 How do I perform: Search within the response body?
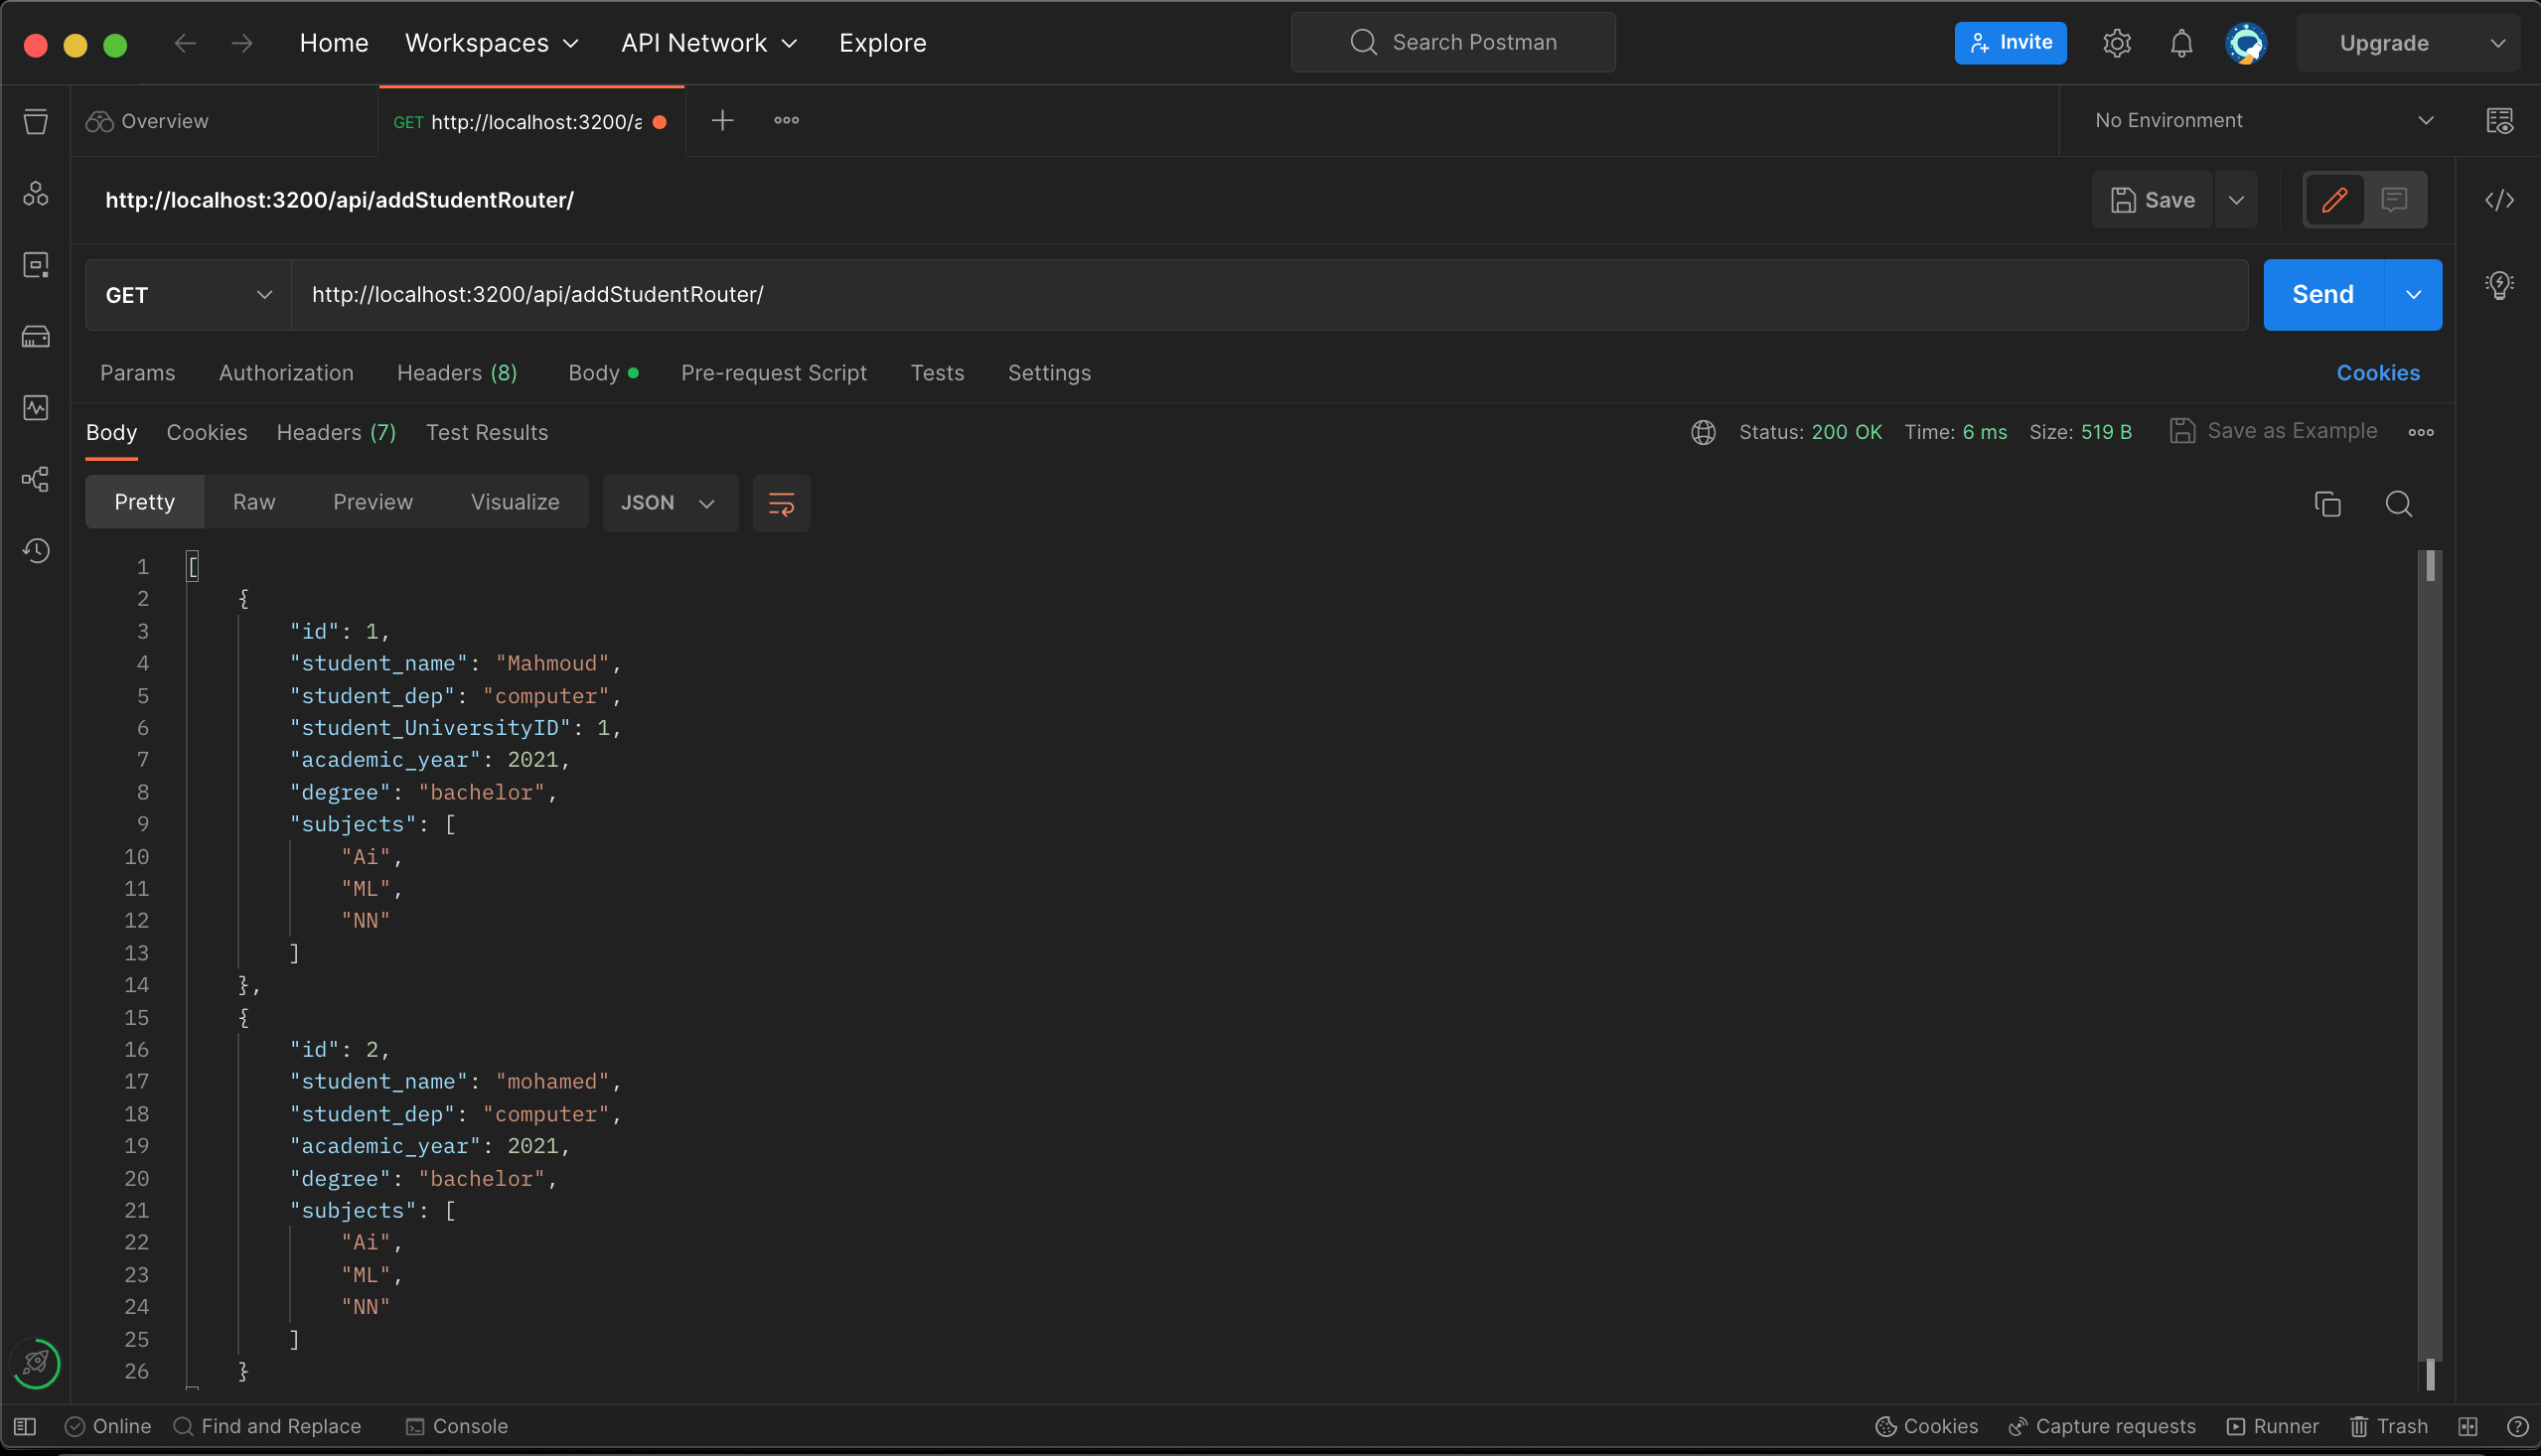pos(2398,503)
